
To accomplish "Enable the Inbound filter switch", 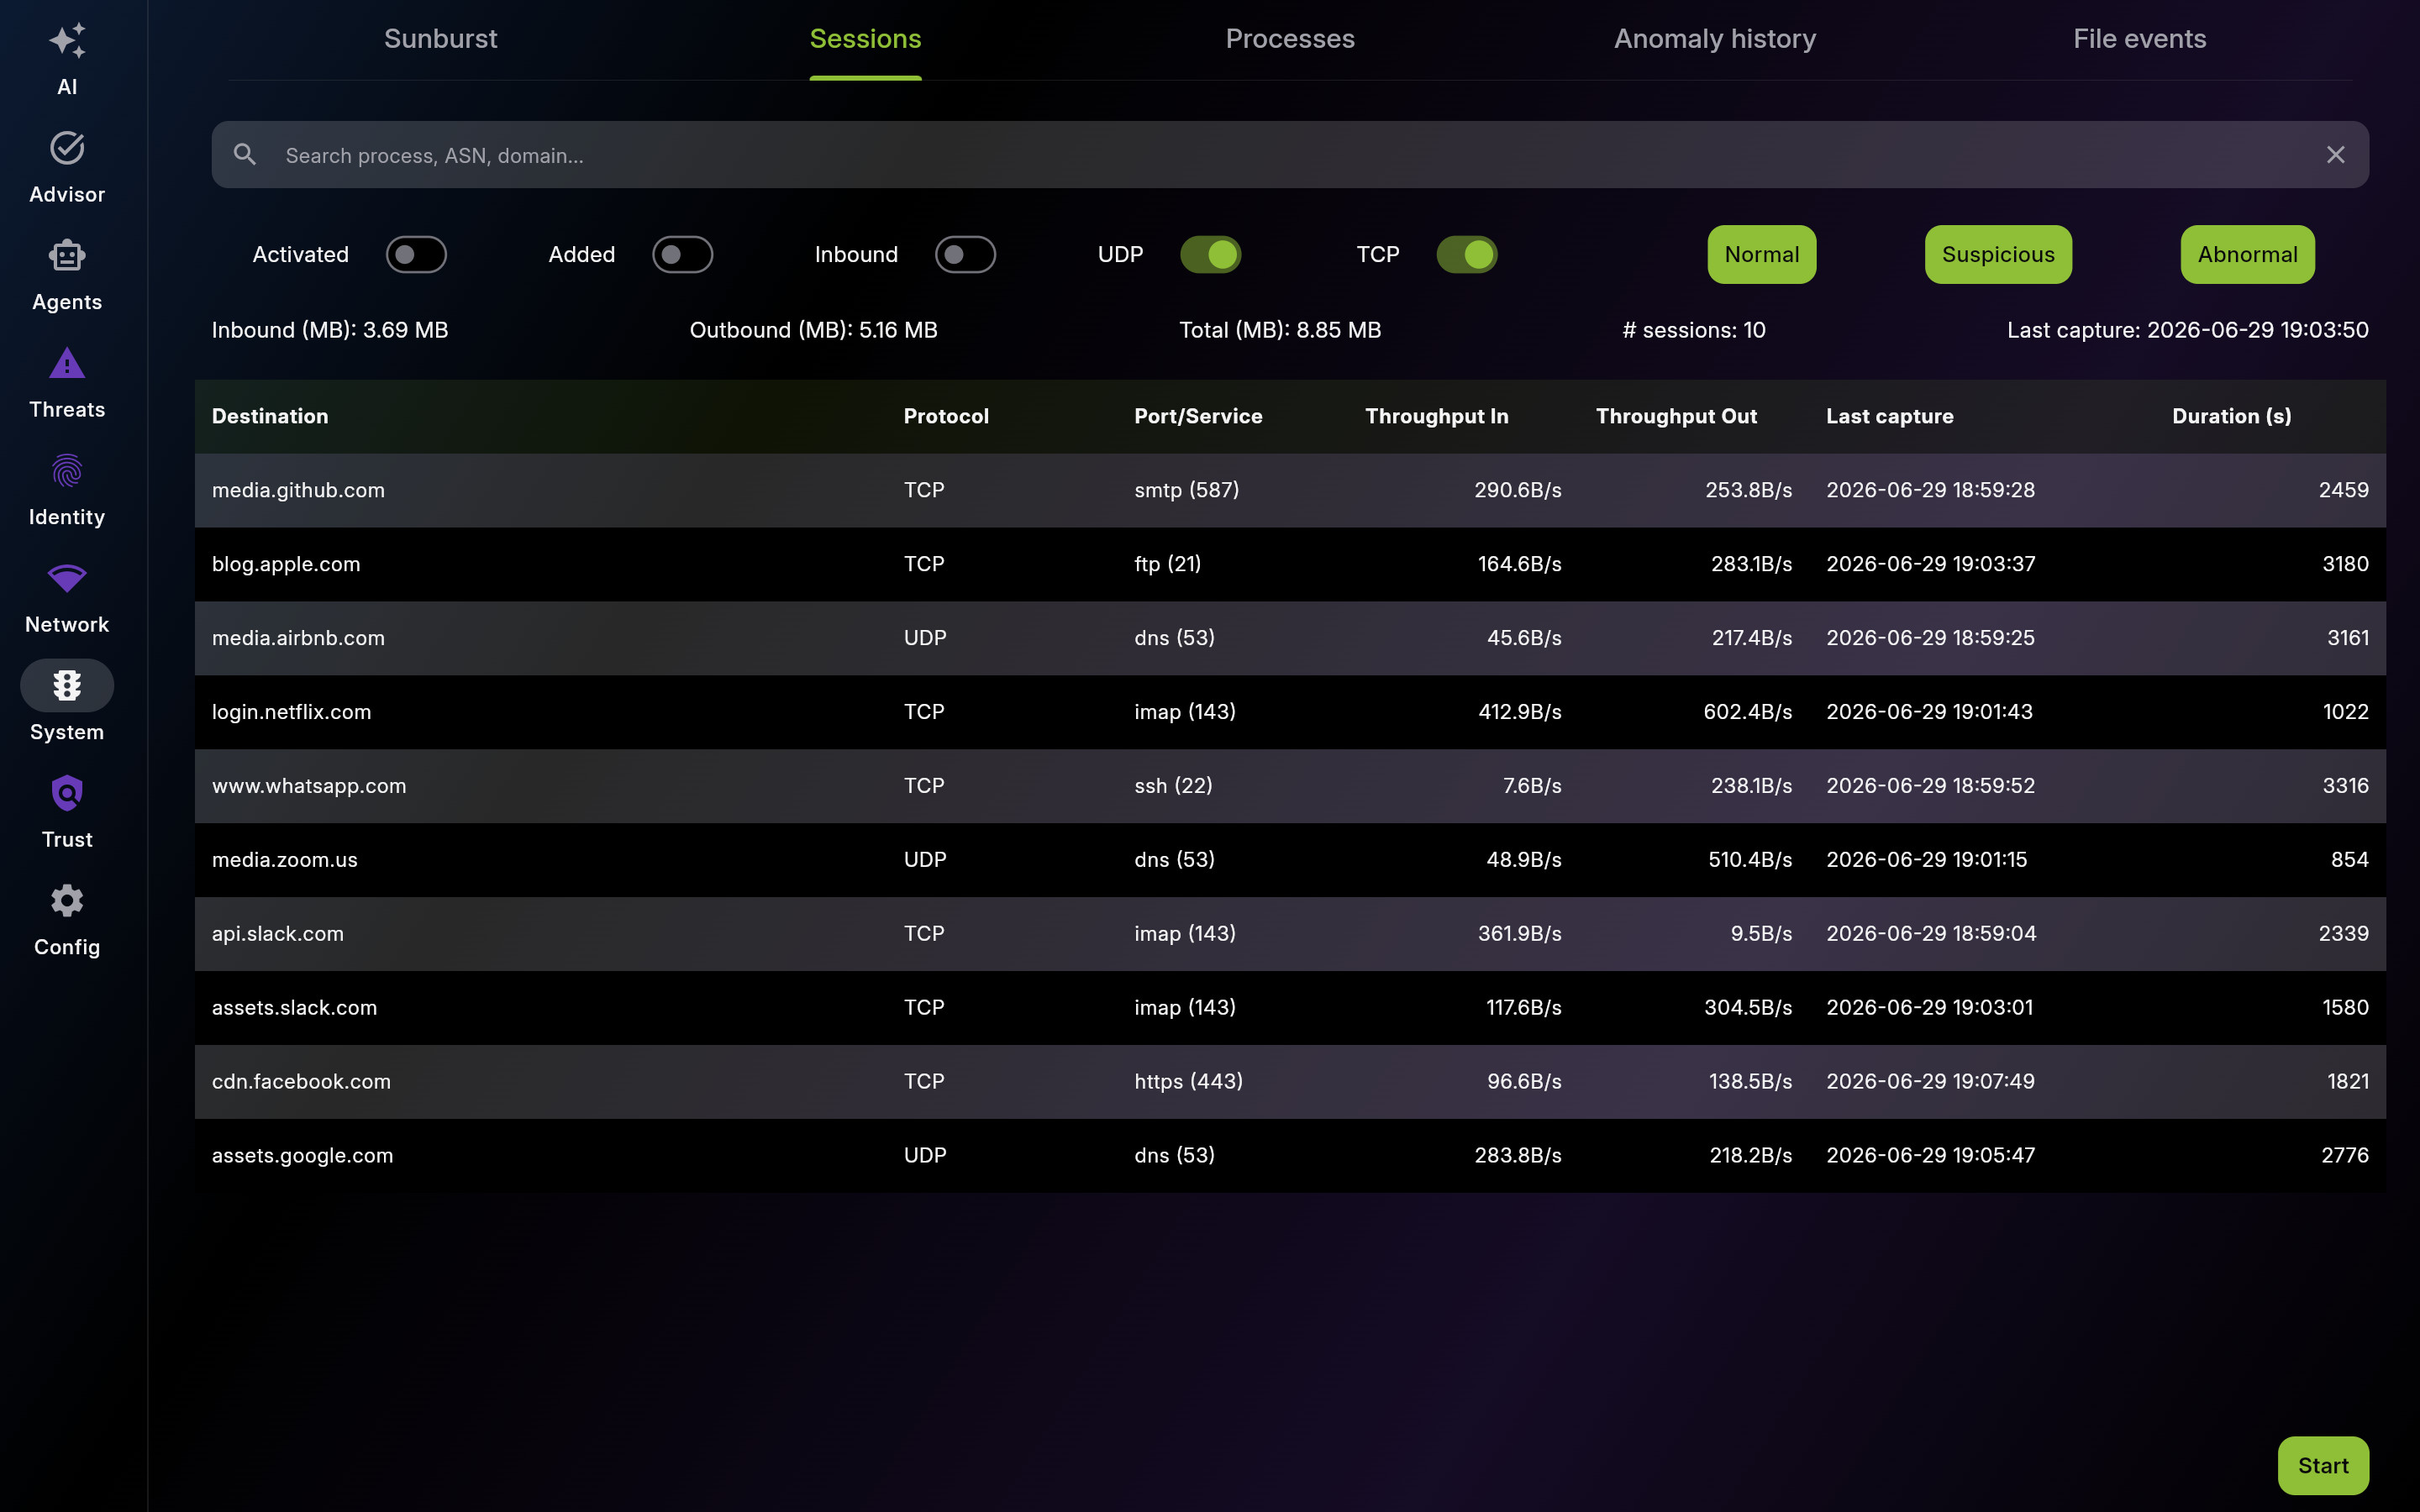I will coord(965,255).
